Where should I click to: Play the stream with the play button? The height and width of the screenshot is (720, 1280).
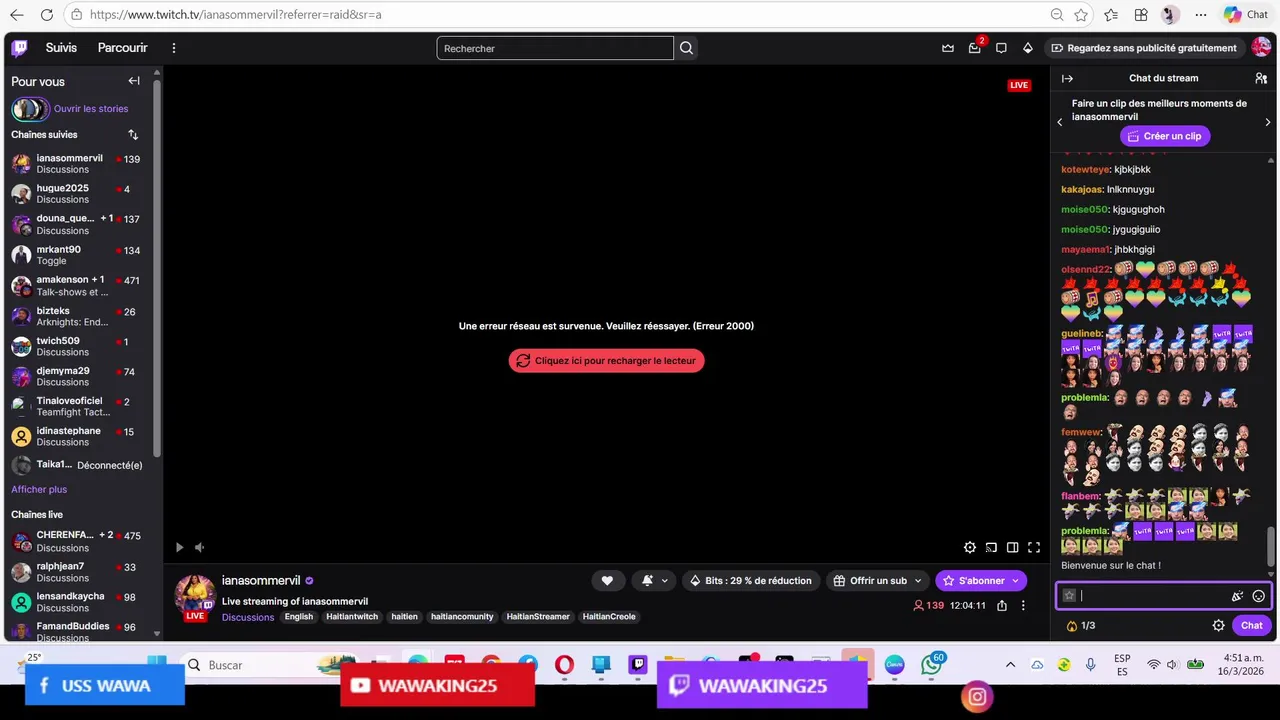click(179, 547)
